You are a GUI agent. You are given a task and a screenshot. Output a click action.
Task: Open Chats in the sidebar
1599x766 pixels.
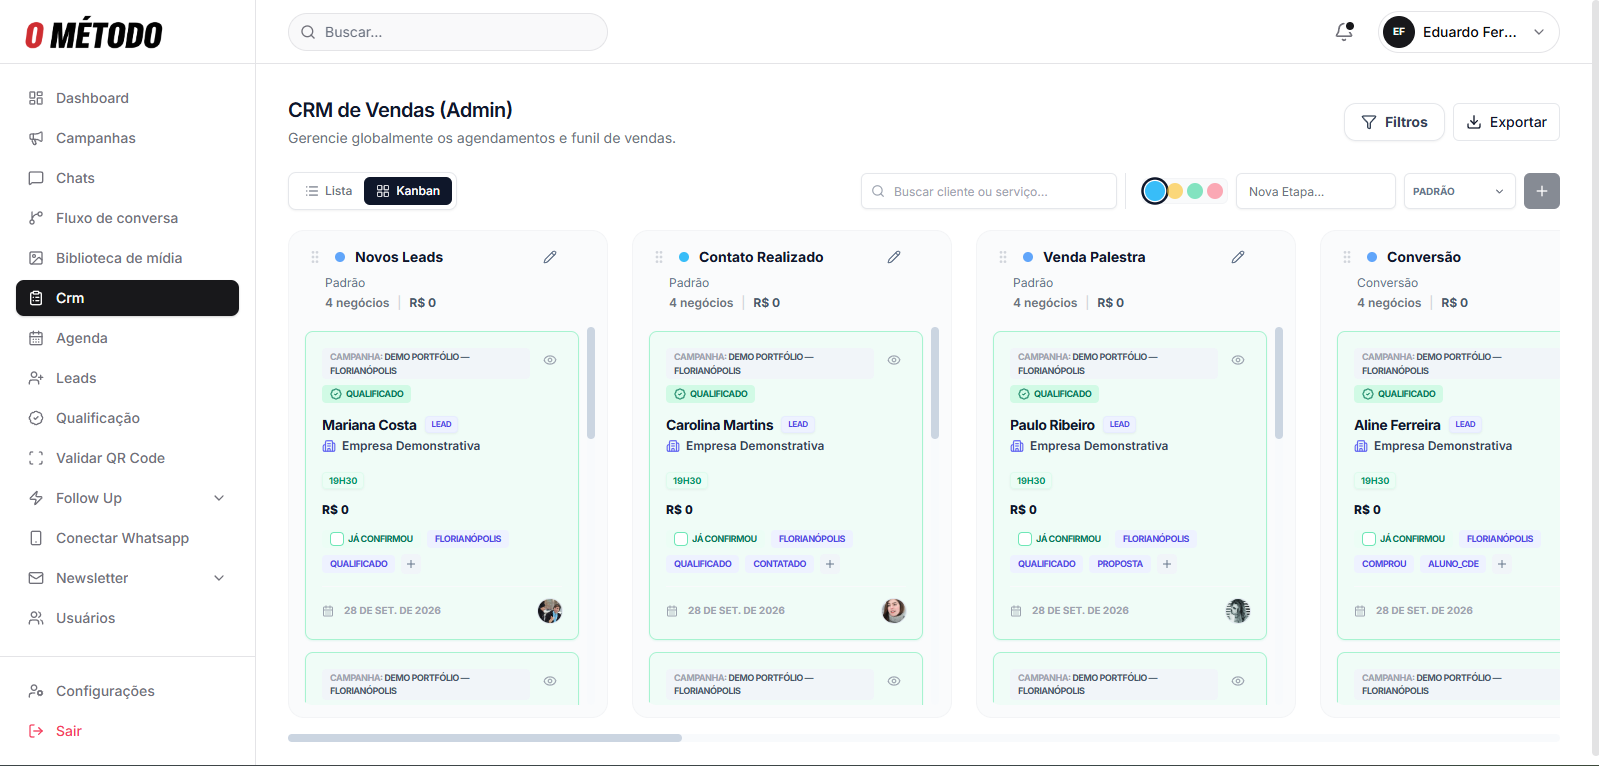point(127,178)
